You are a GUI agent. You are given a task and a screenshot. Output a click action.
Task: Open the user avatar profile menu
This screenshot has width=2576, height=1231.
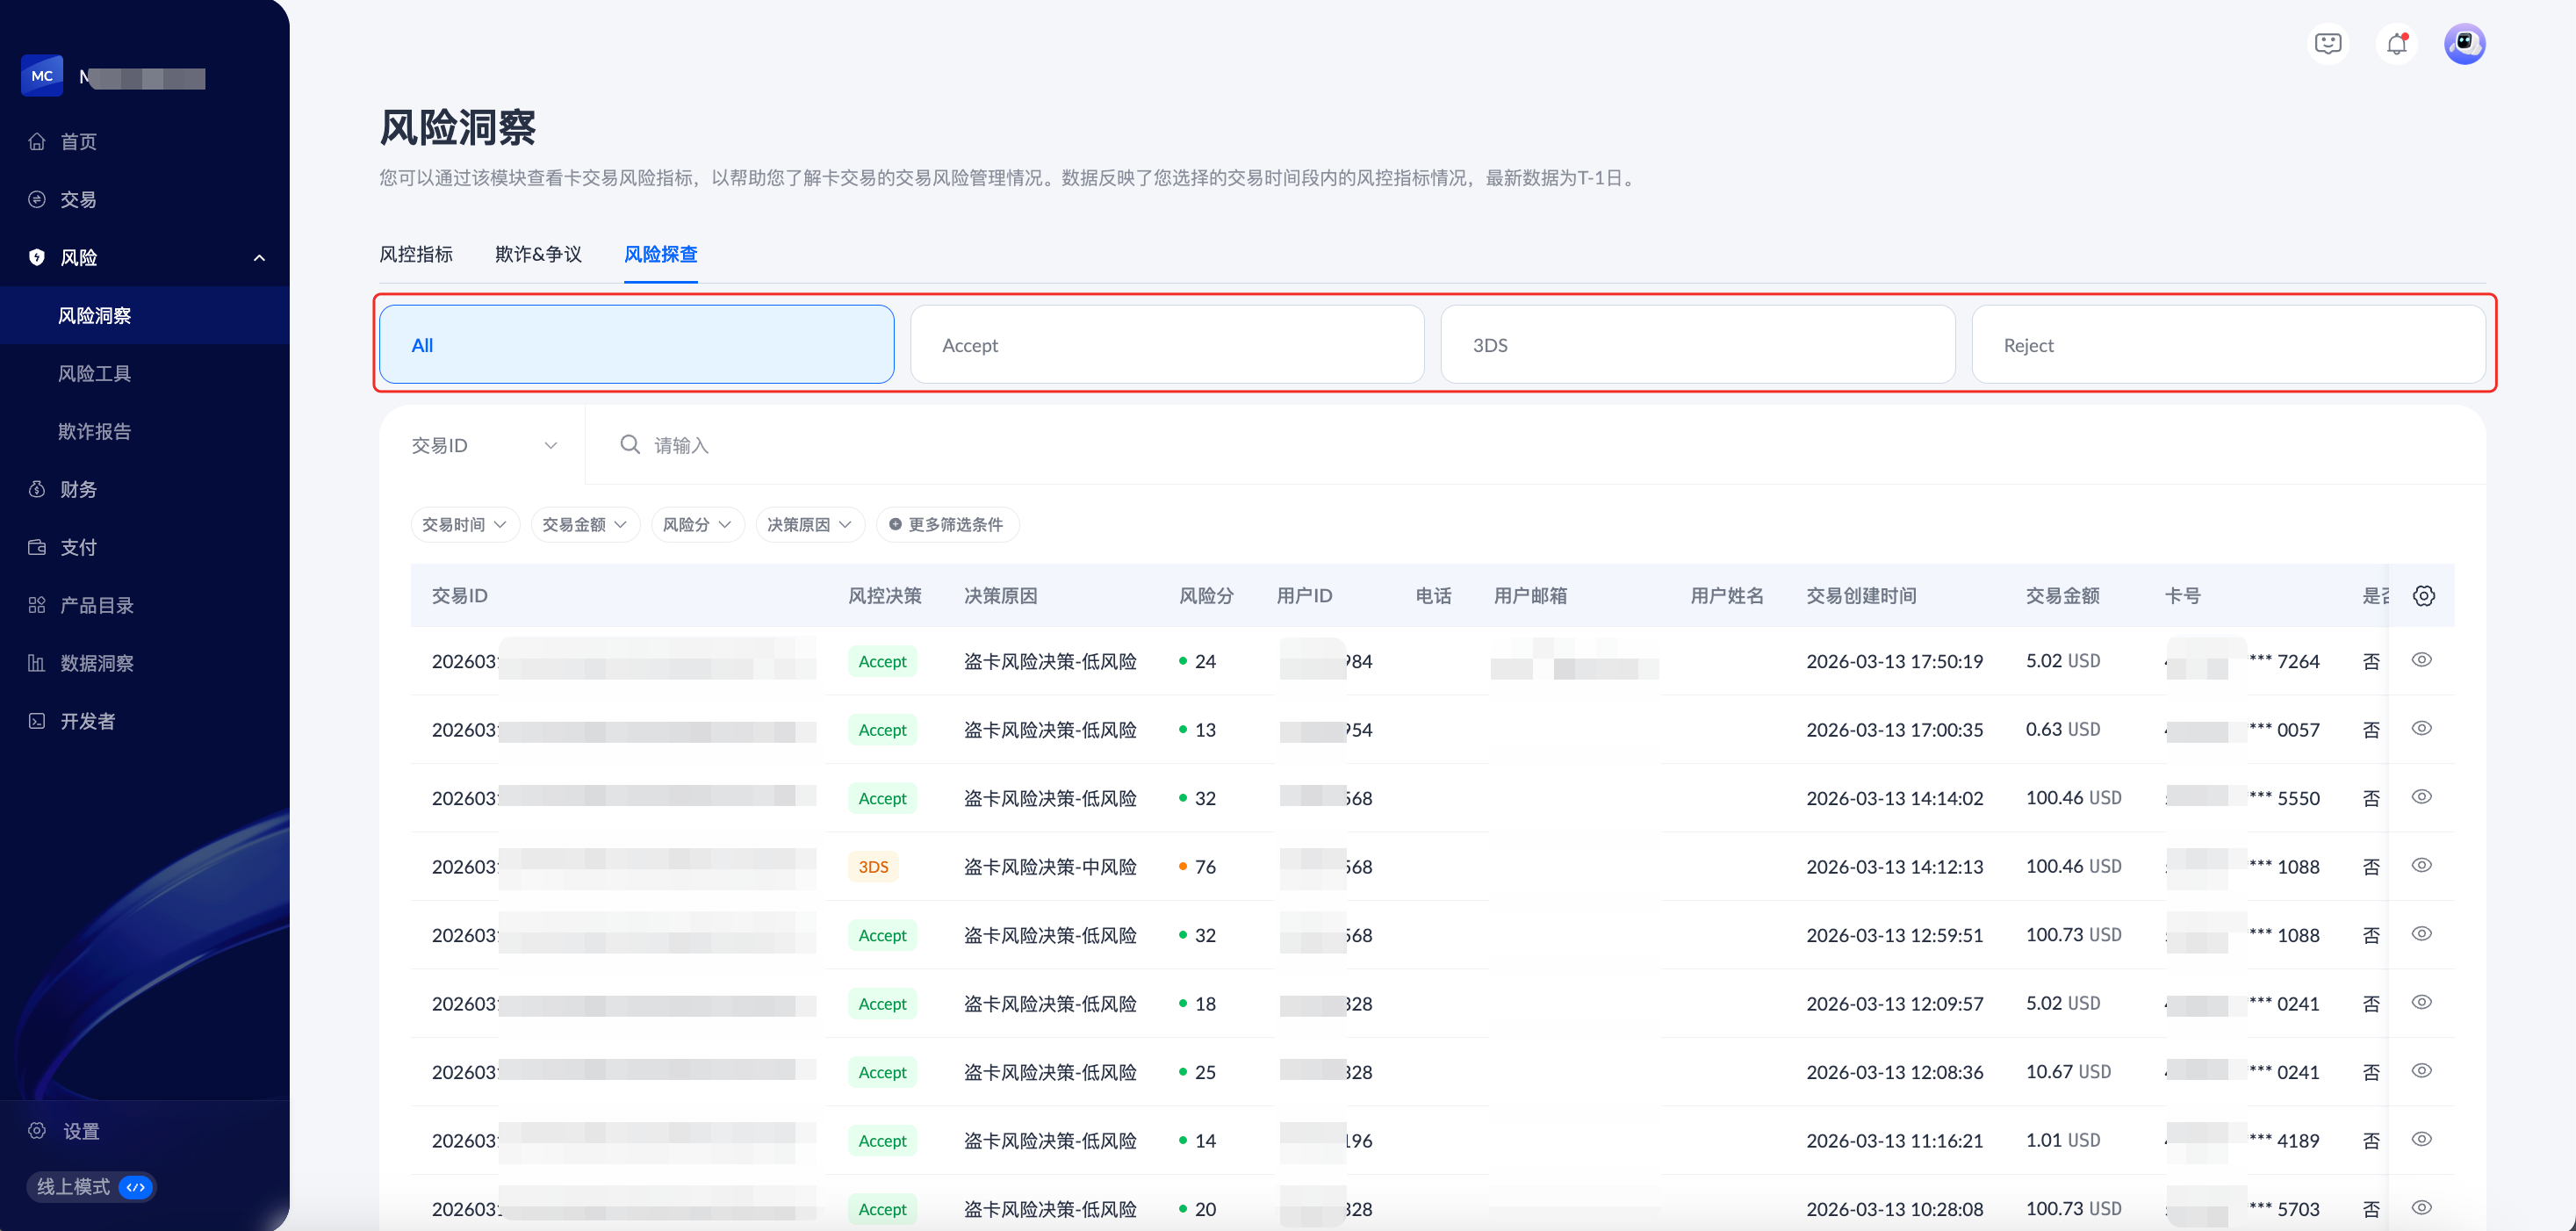(2464, 44)
